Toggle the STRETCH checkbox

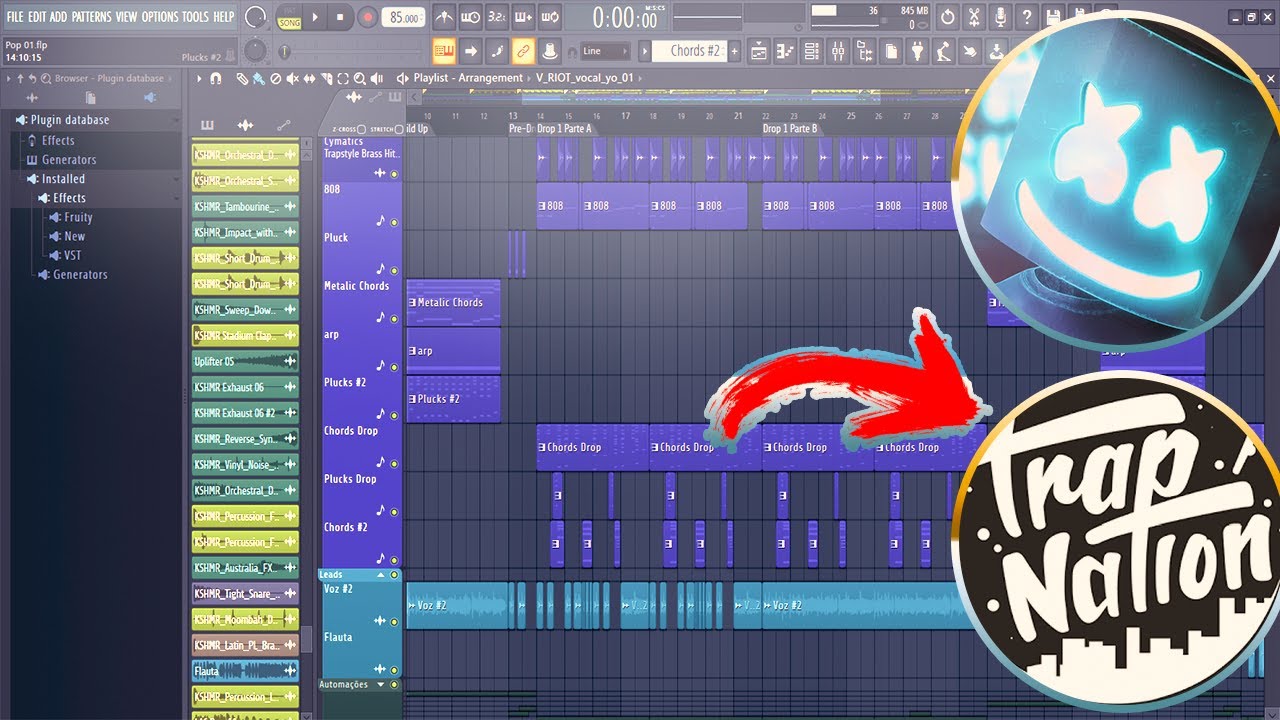399,129
